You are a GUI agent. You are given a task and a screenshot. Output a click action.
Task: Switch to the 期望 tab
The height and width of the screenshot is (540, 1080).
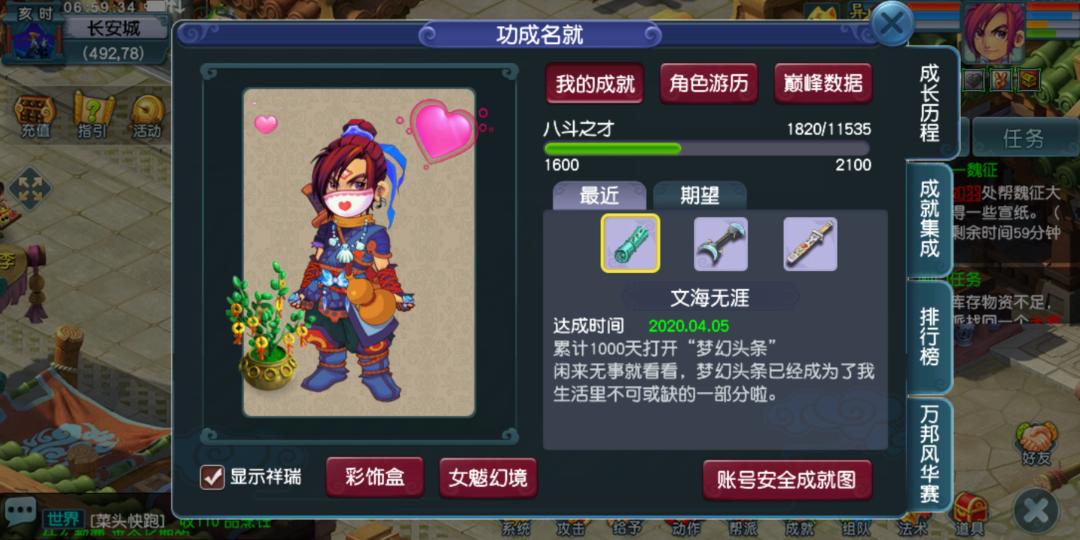[700, 196]
